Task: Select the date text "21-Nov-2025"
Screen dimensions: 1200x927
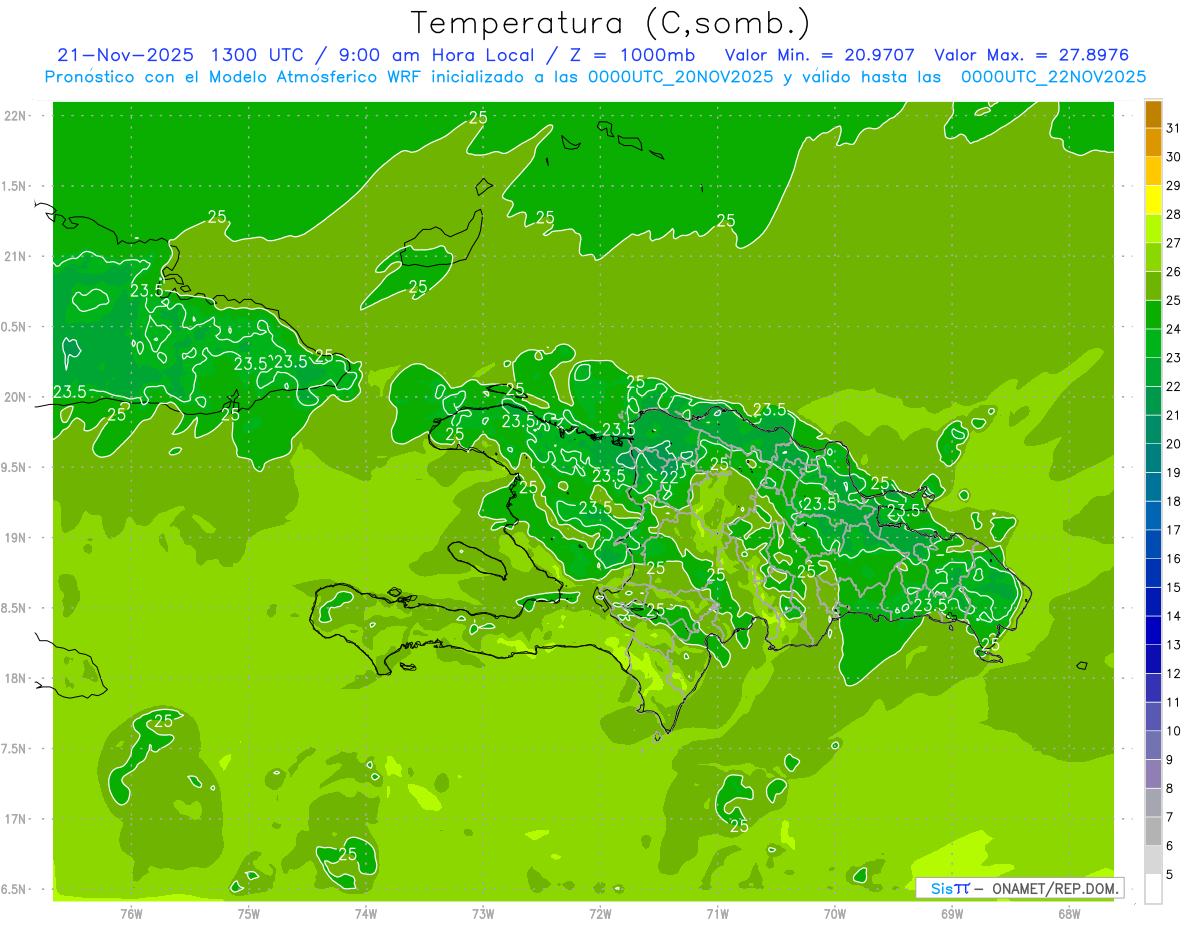Action: pyautogui.click(x=123, y=55)
